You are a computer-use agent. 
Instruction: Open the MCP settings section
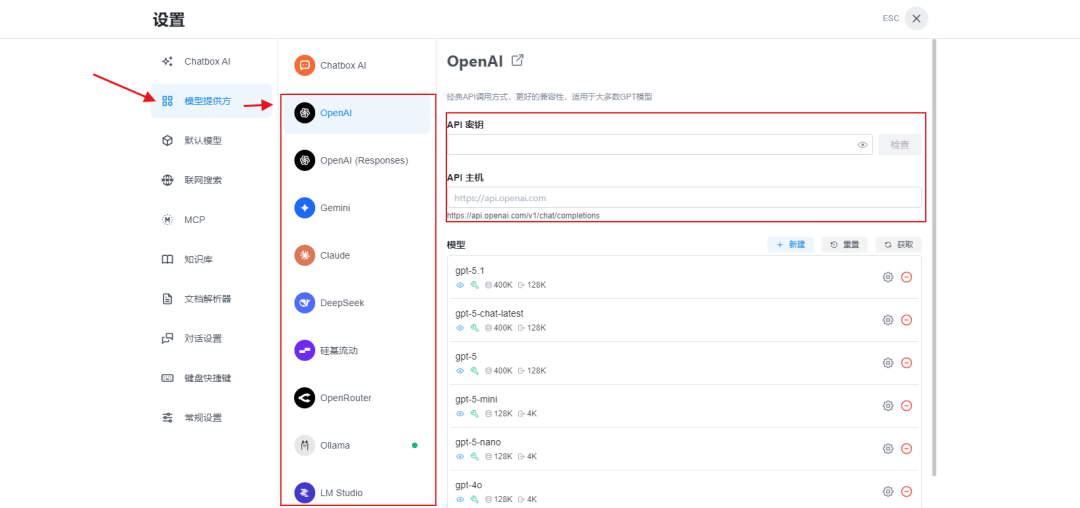pos(211,220)
